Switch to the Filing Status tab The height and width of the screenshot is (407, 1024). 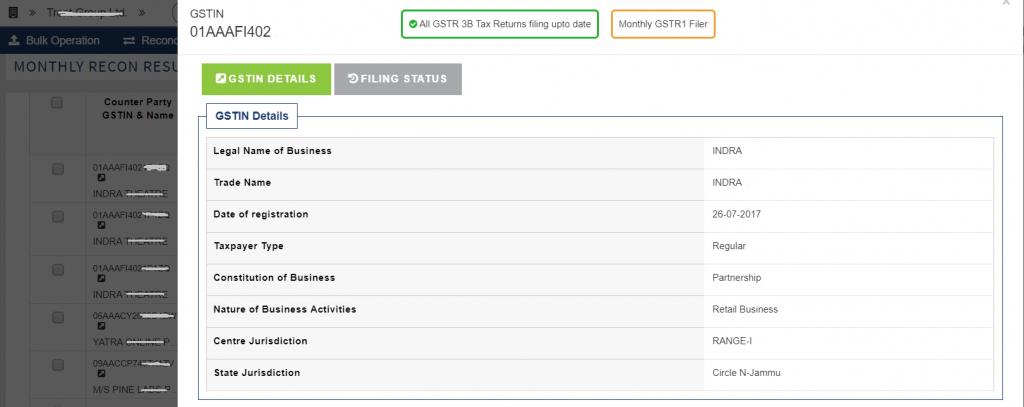398,79
